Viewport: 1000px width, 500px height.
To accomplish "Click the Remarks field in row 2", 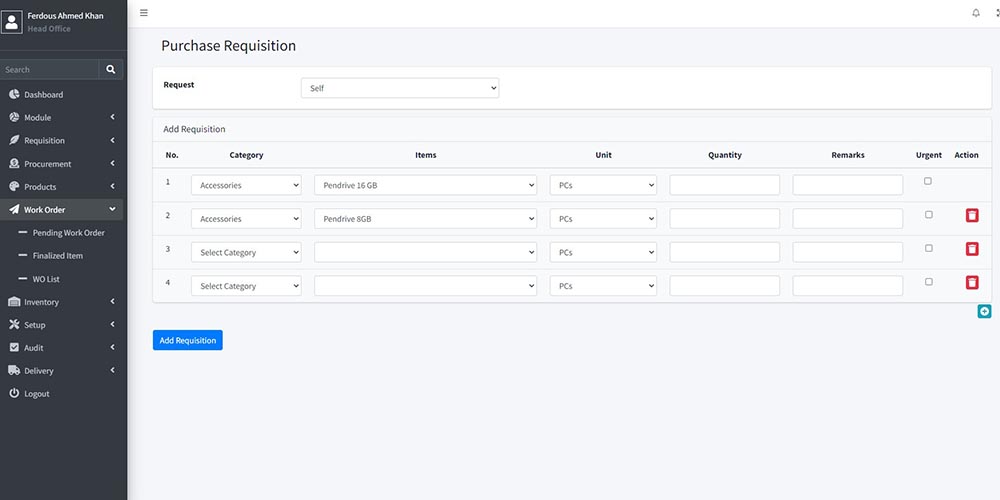I will coord(847,219).
